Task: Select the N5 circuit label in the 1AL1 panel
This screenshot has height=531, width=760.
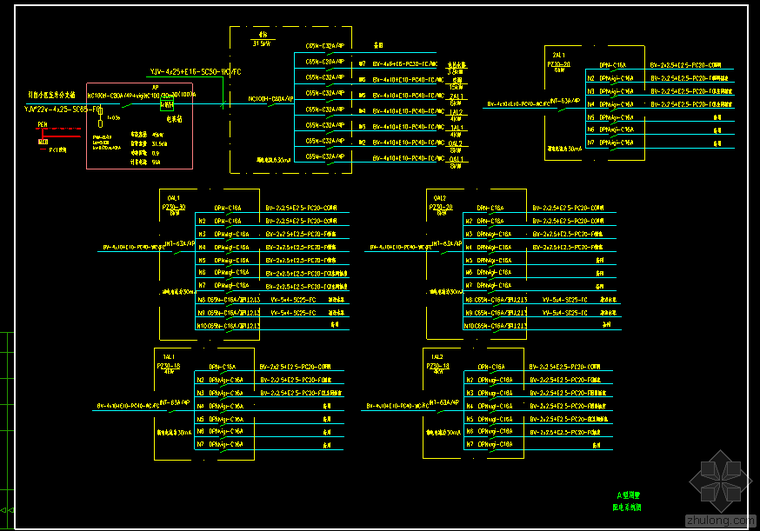Action: click(200, 419)
